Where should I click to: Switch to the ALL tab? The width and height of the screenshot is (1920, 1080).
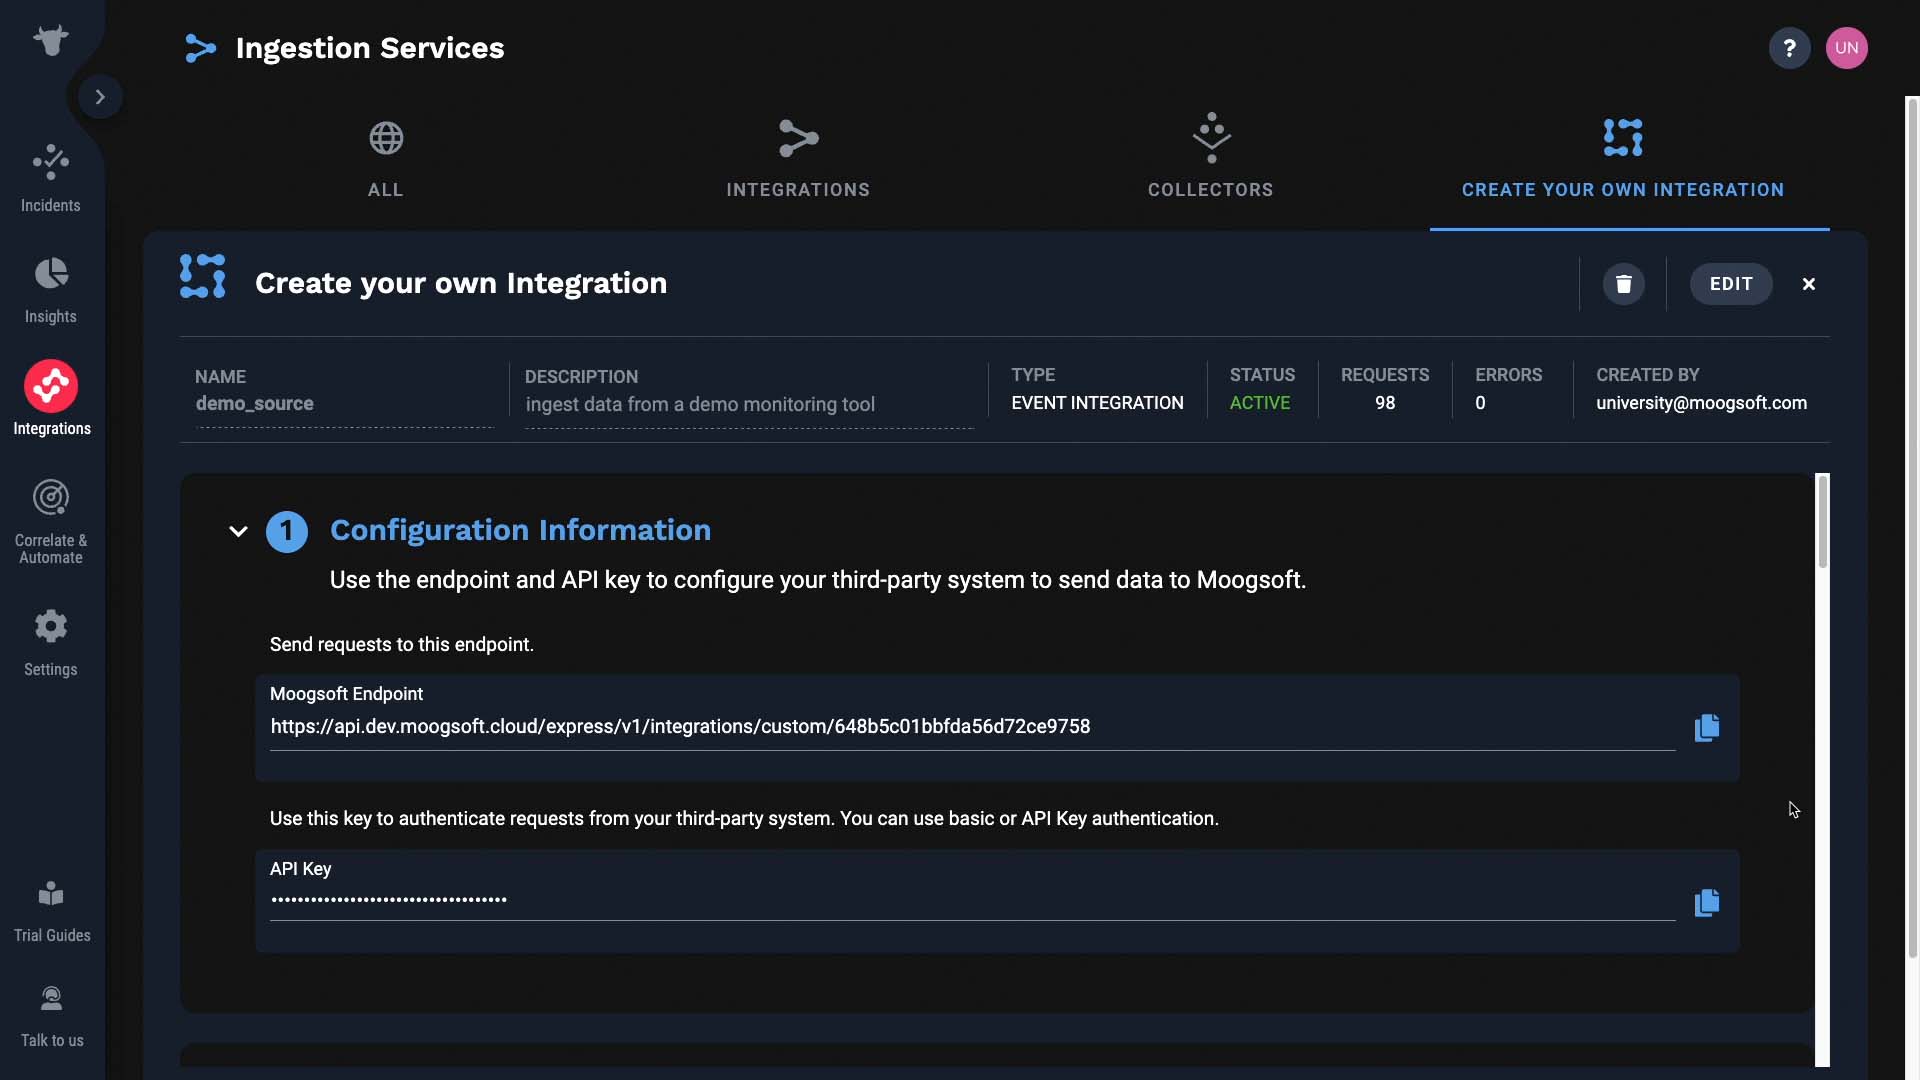(x=386, y=160)
